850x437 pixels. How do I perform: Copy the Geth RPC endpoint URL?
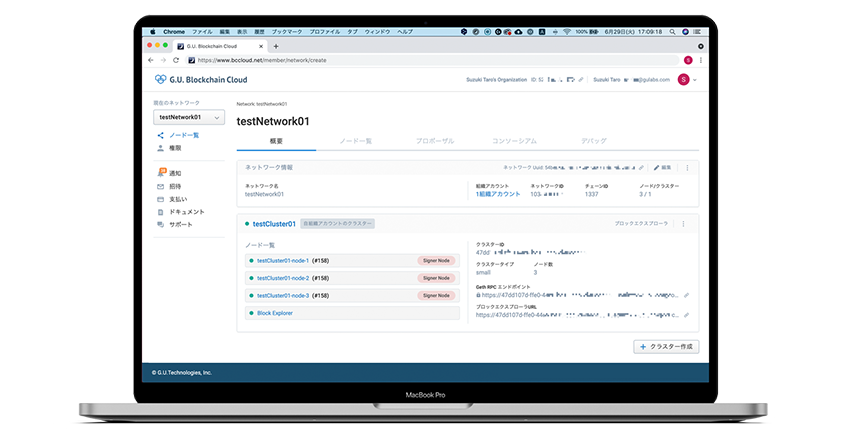click(686, 296)
